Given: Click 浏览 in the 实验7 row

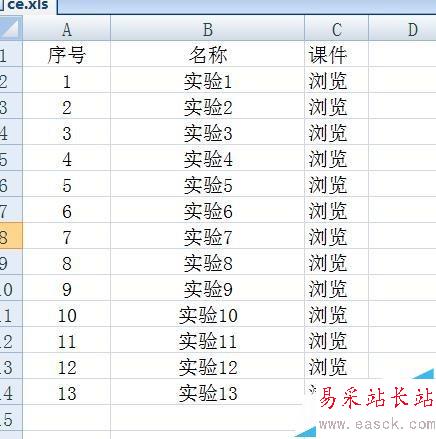Looking at the screenshot, I should click(x=336, y=237).
